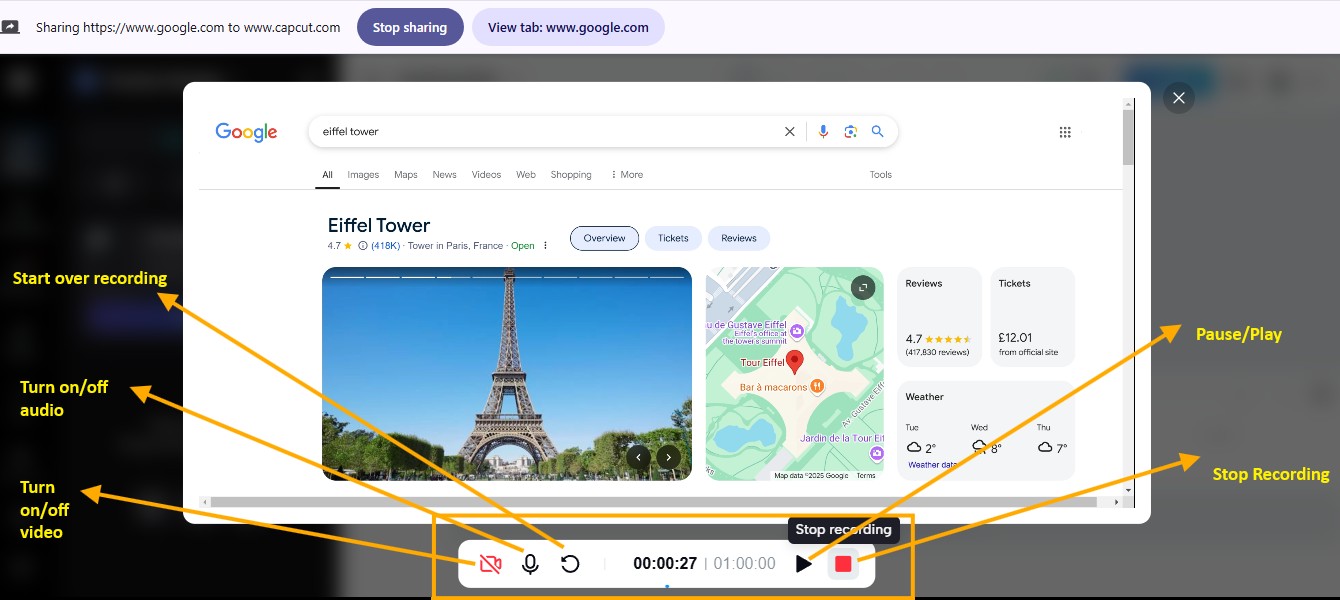This screenshot has height=600, width=1340.
Task: Click the magnifying glass search icon
Action: click(x=878, y=131)
